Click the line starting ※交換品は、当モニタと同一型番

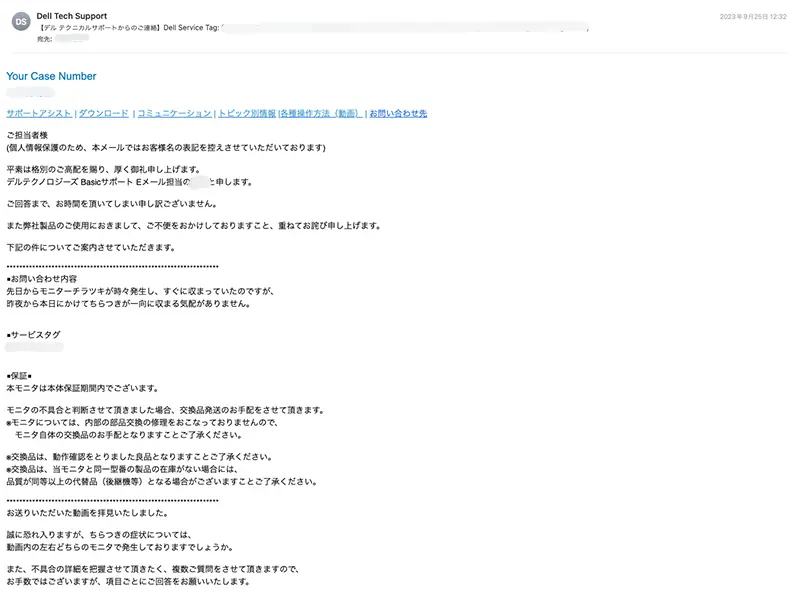[x=122, y=469]
